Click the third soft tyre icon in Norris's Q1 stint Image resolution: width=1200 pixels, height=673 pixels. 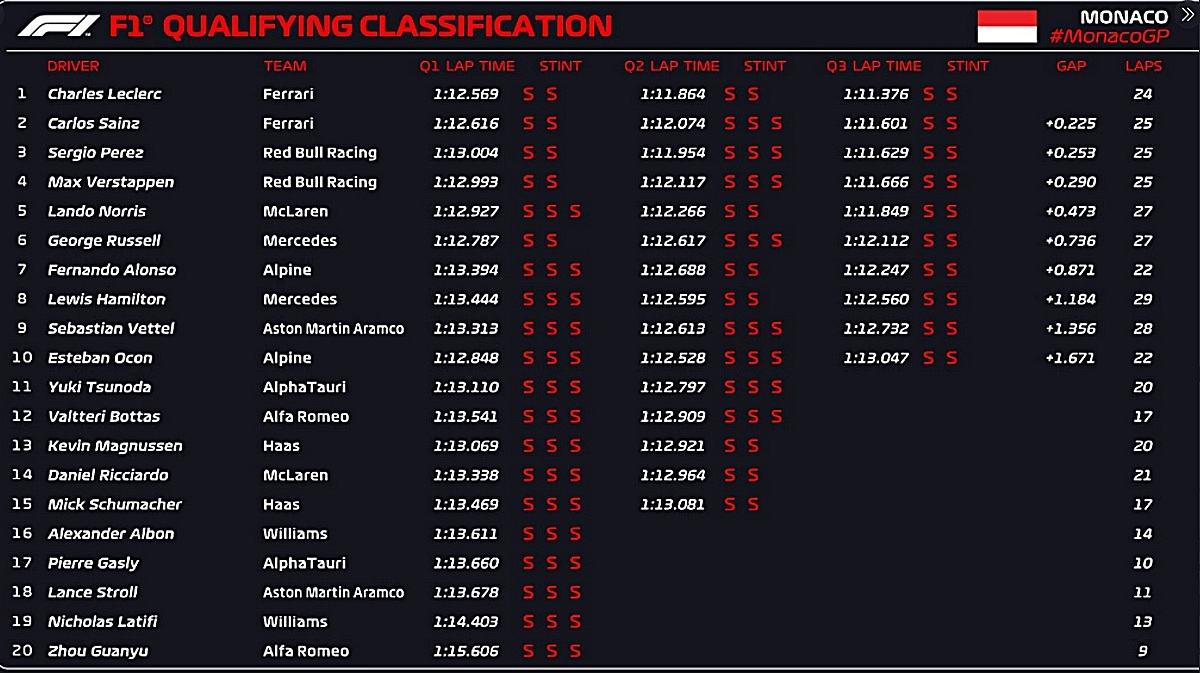[575, 211]
